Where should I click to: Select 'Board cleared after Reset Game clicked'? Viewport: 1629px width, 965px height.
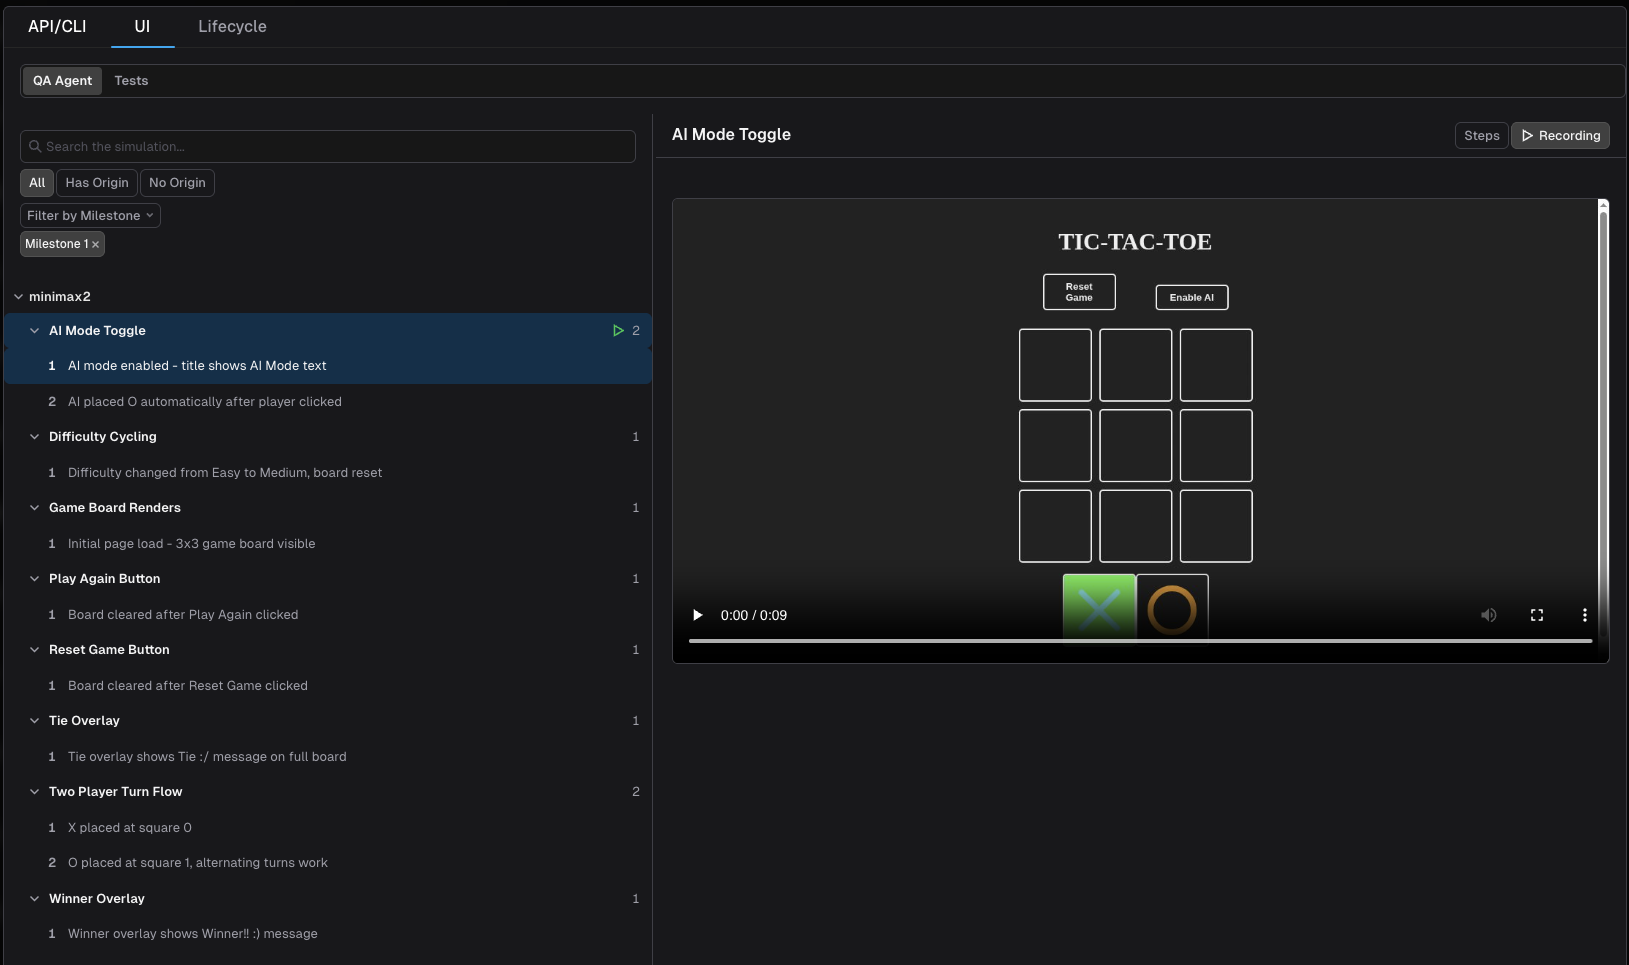click(x=328, y=686)
